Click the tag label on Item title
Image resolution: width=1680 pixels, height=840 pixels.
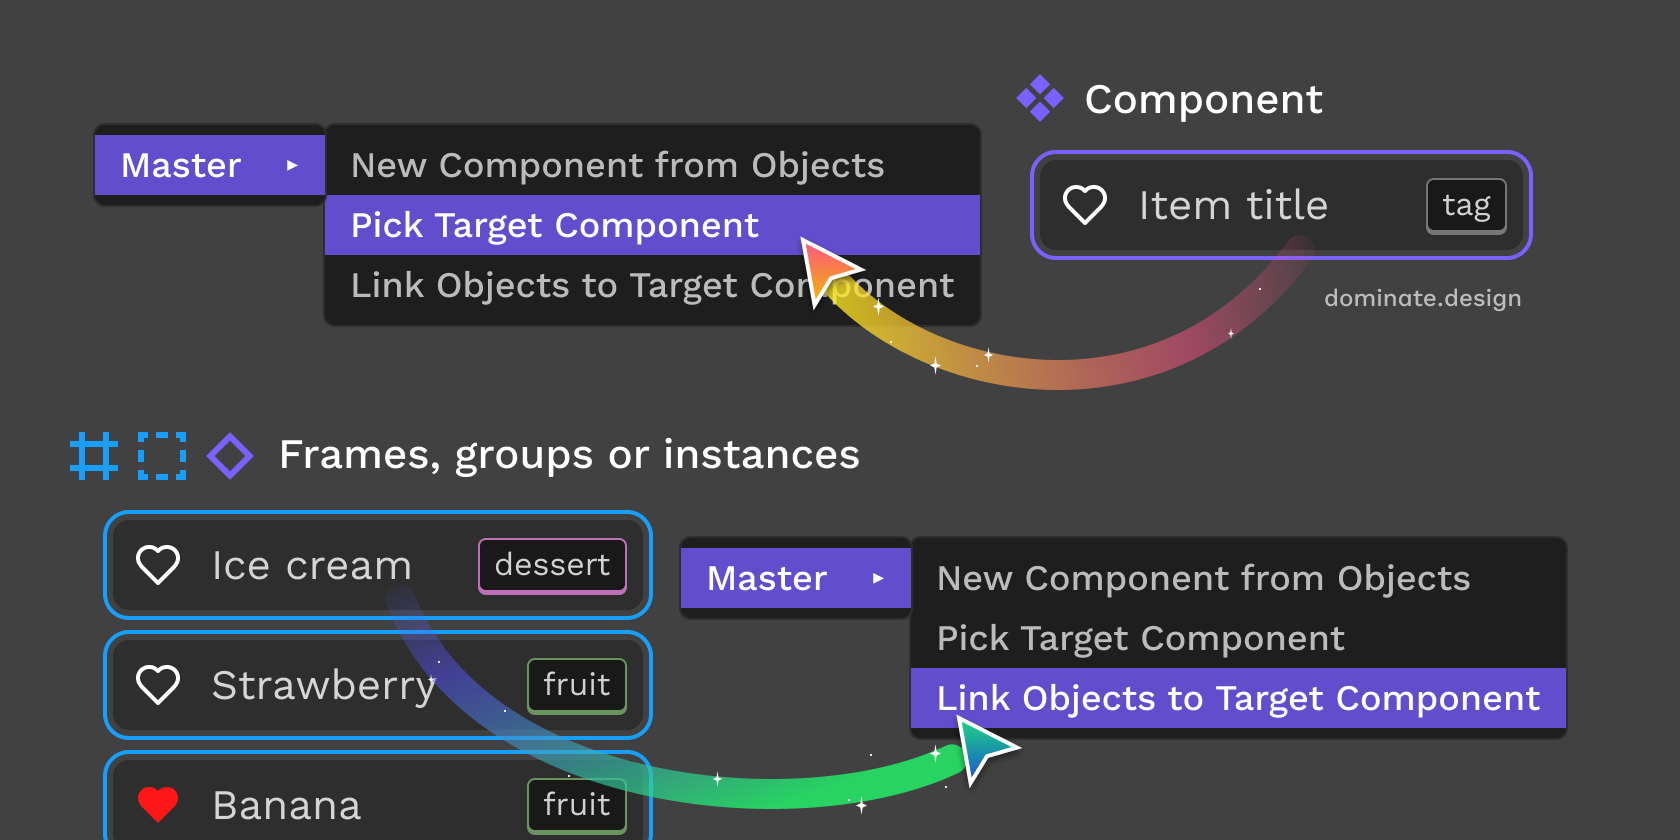pos(1466,205)
